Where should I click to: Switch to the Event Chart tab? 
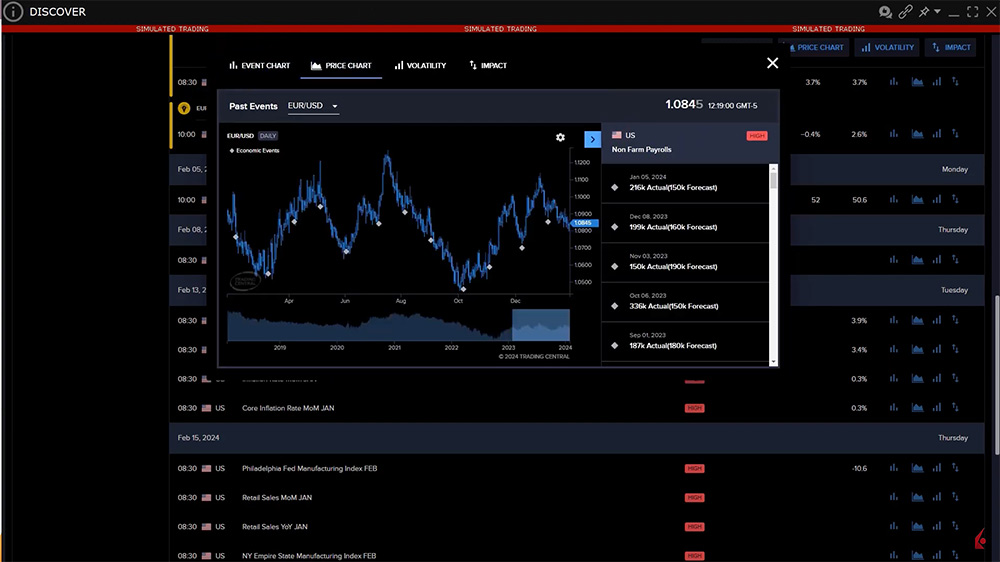tap(259, 66)
